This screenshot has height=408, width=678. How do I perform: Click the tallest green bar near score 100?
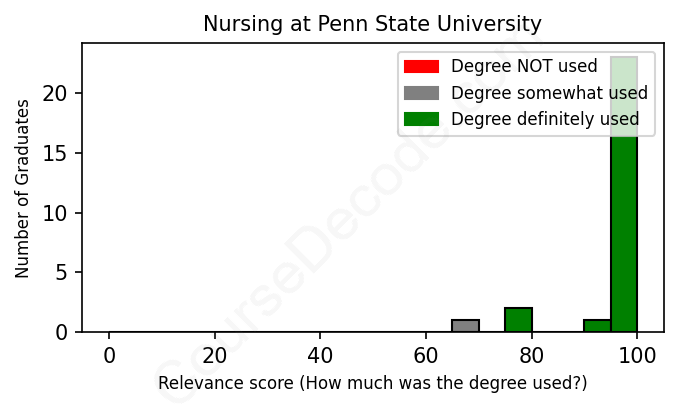click(x=624, y=220)
